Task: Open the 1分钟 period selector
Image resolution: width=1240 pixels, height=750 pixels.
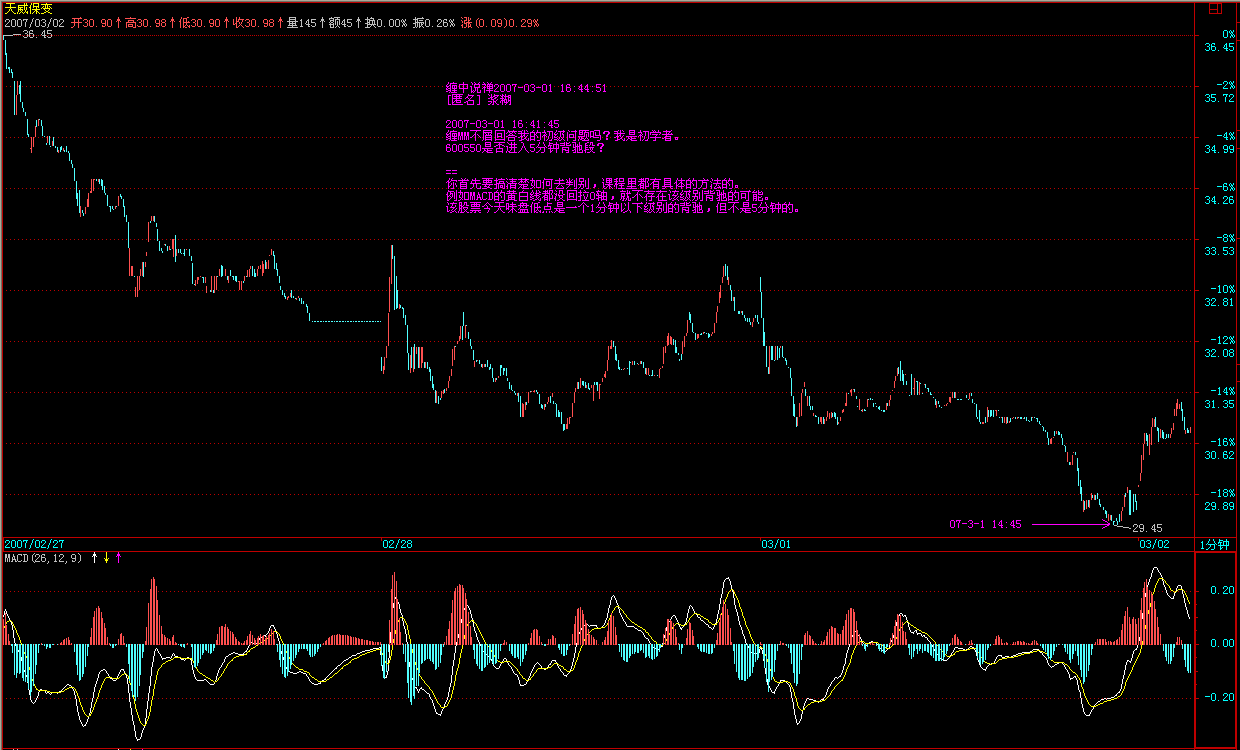Action: (x=1217, y=544)
